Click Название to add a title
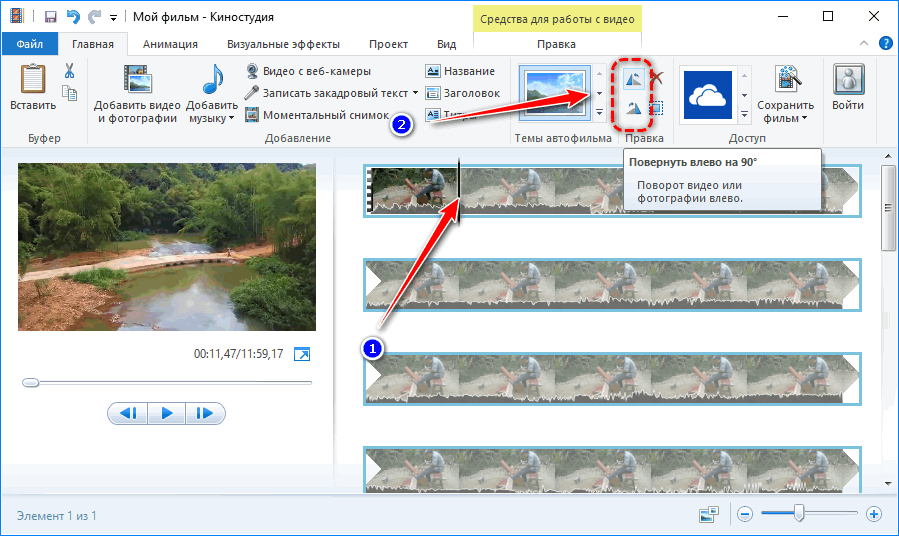Screen dimensions: 899x536 (460, 71)
